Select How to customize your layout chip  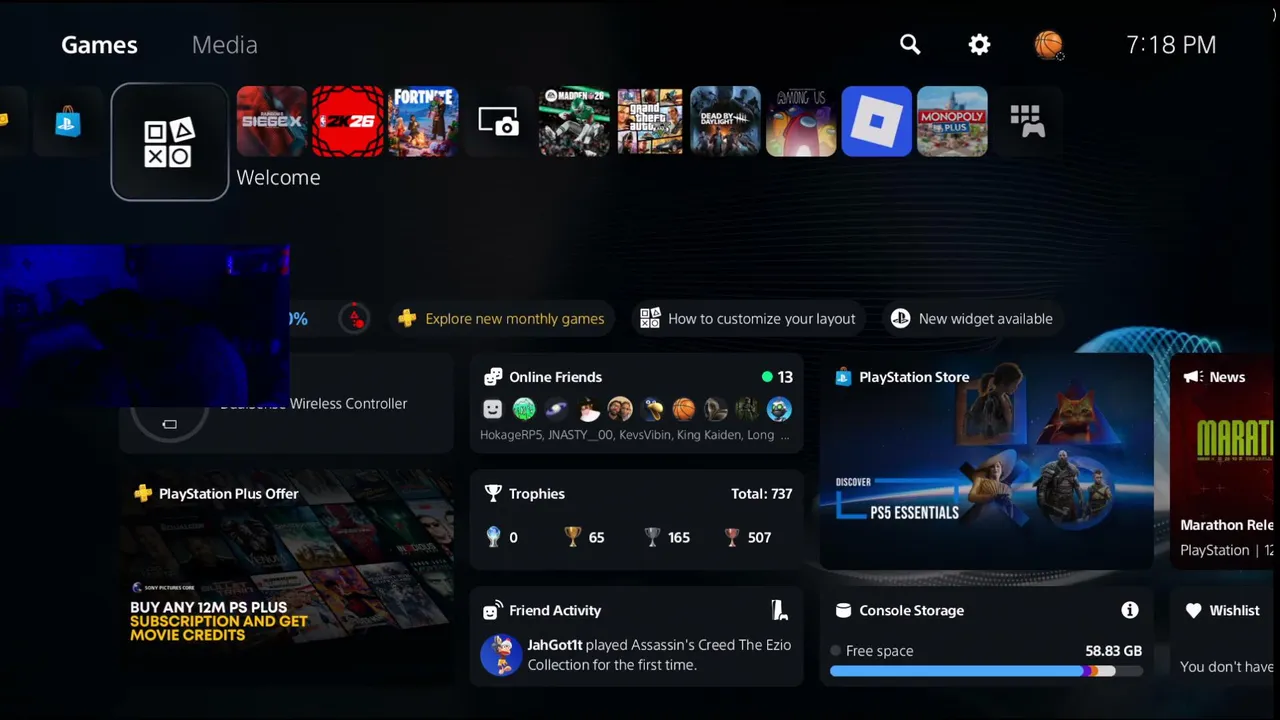pyautogui.click(x=748, y=319)
